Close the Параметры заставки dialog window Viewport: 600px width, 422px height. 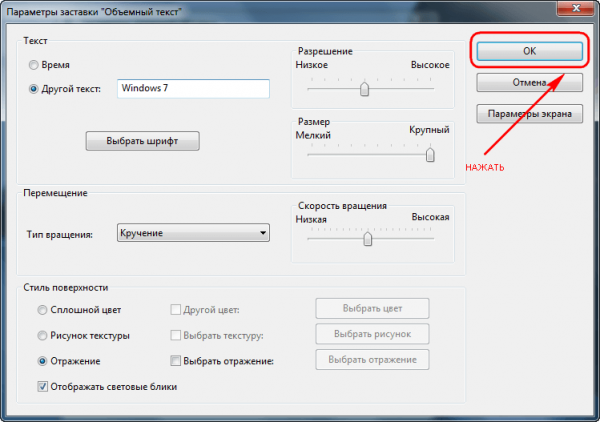tap(575, 8)
